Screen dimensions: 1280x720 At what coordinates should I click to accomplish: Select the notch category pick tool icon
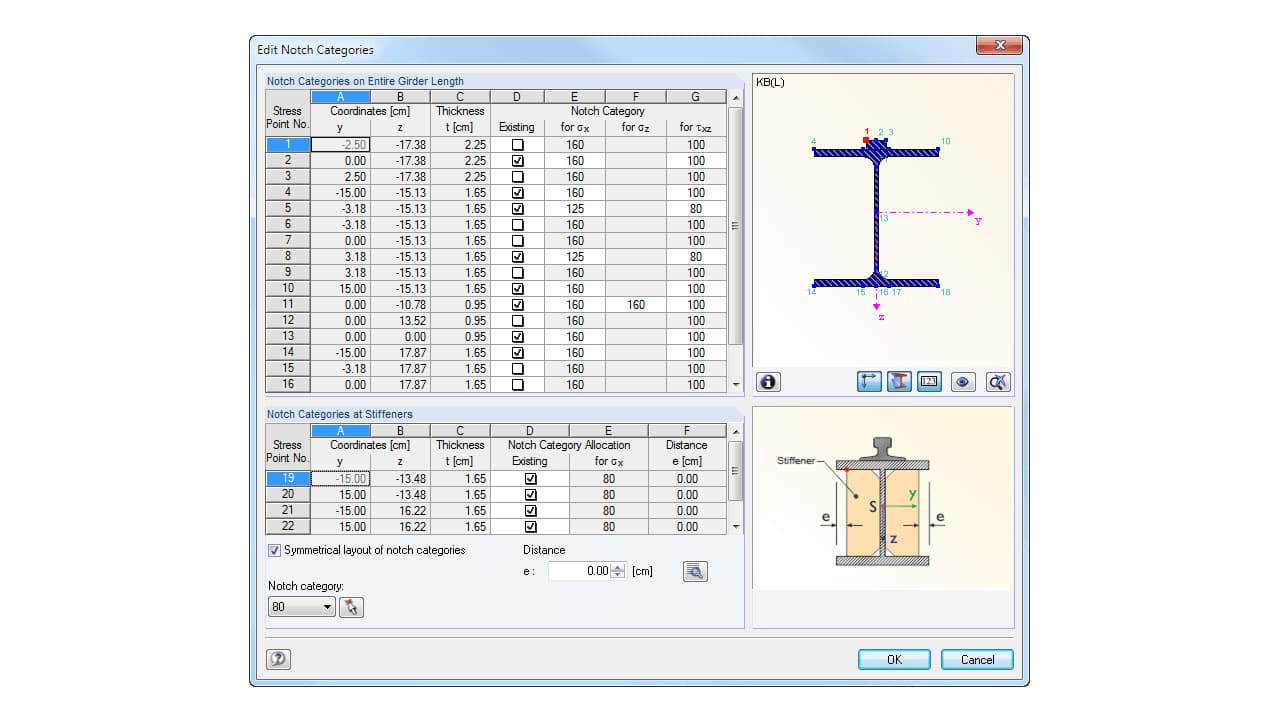pyautogui.click(x=351, y=606)
